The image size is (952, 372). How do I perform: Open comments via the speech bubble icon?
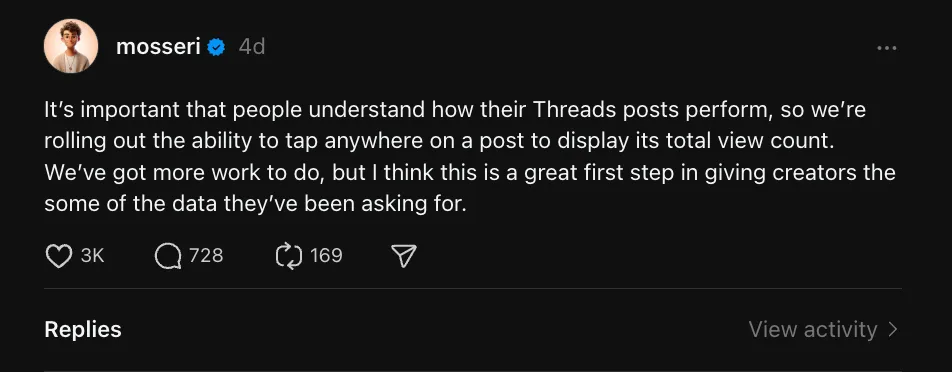point(168,256)
